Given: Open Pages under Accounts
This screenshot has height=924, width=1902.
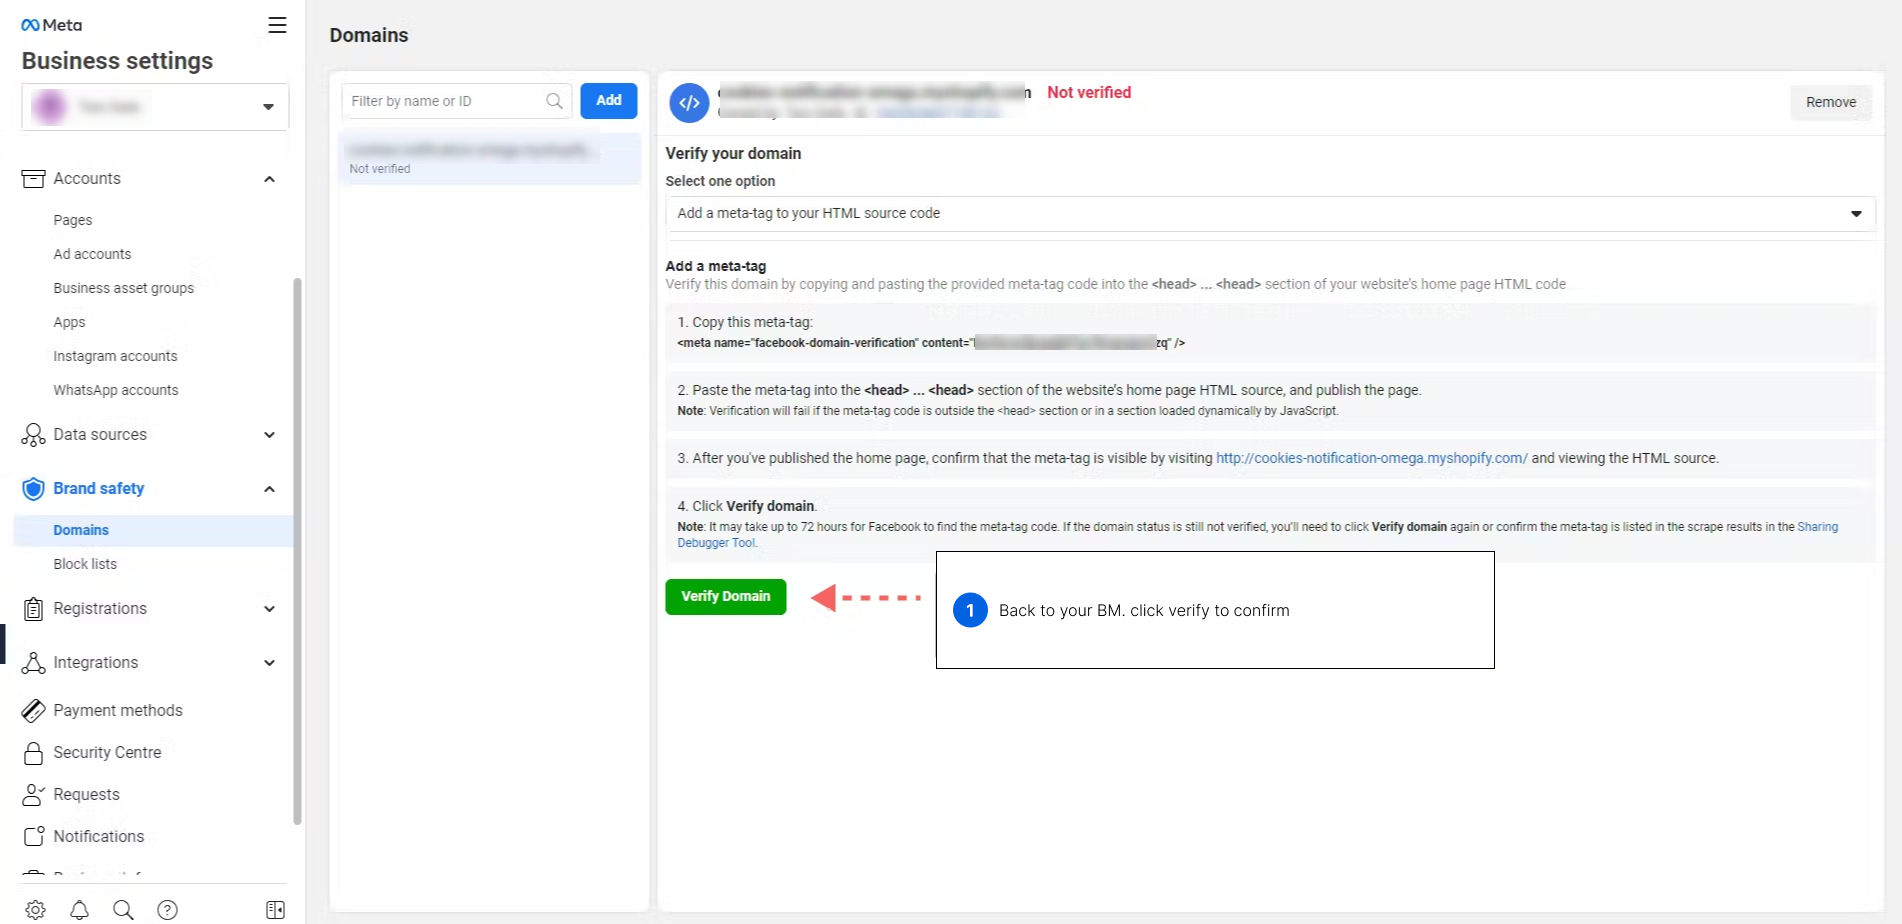Looking at the screenshot, I should [x=73, y=220].
